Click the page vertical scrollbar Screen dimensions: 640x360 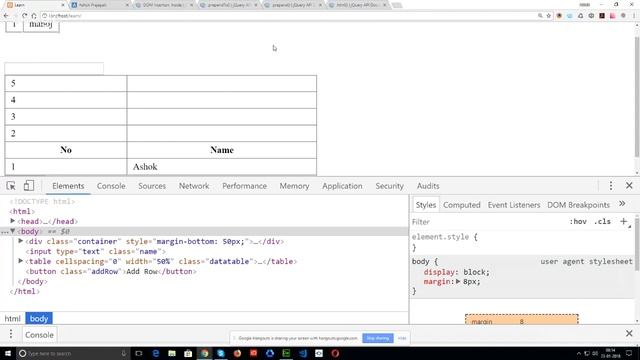pyautogui.click(x=637, y=98)
